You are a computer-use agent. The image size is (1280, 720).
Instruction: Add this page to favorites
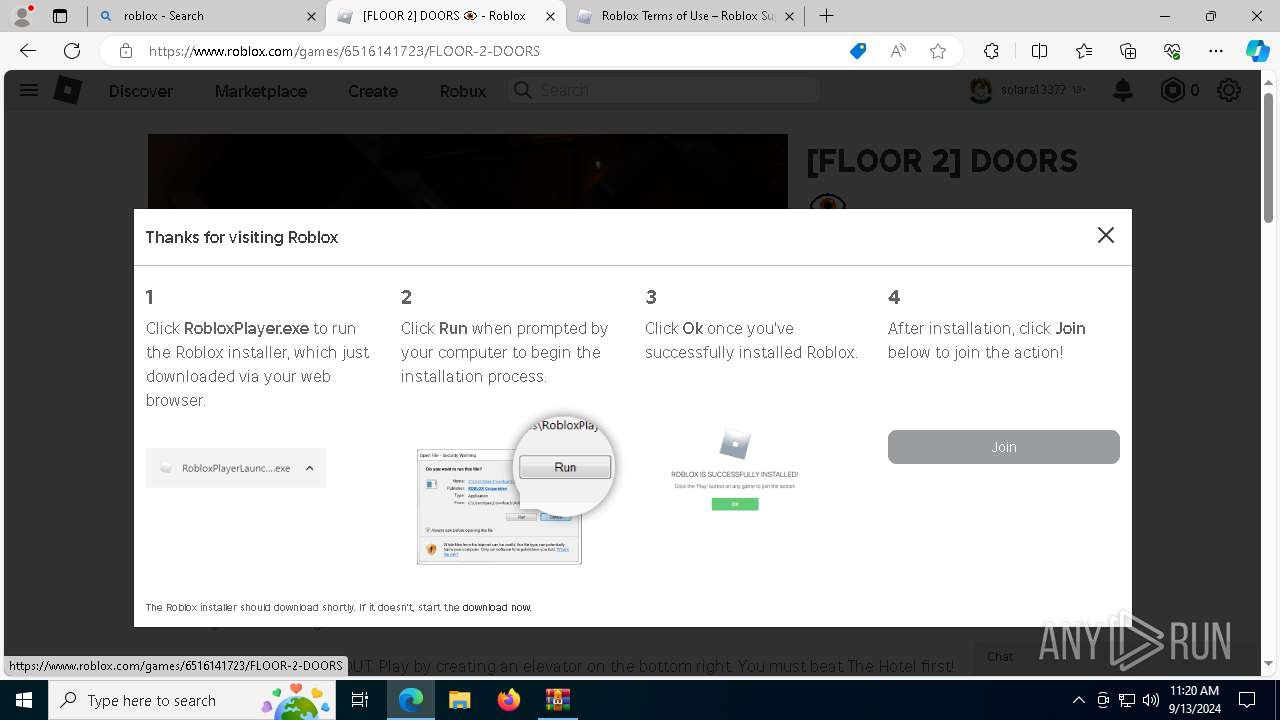[x=938, y=51]
